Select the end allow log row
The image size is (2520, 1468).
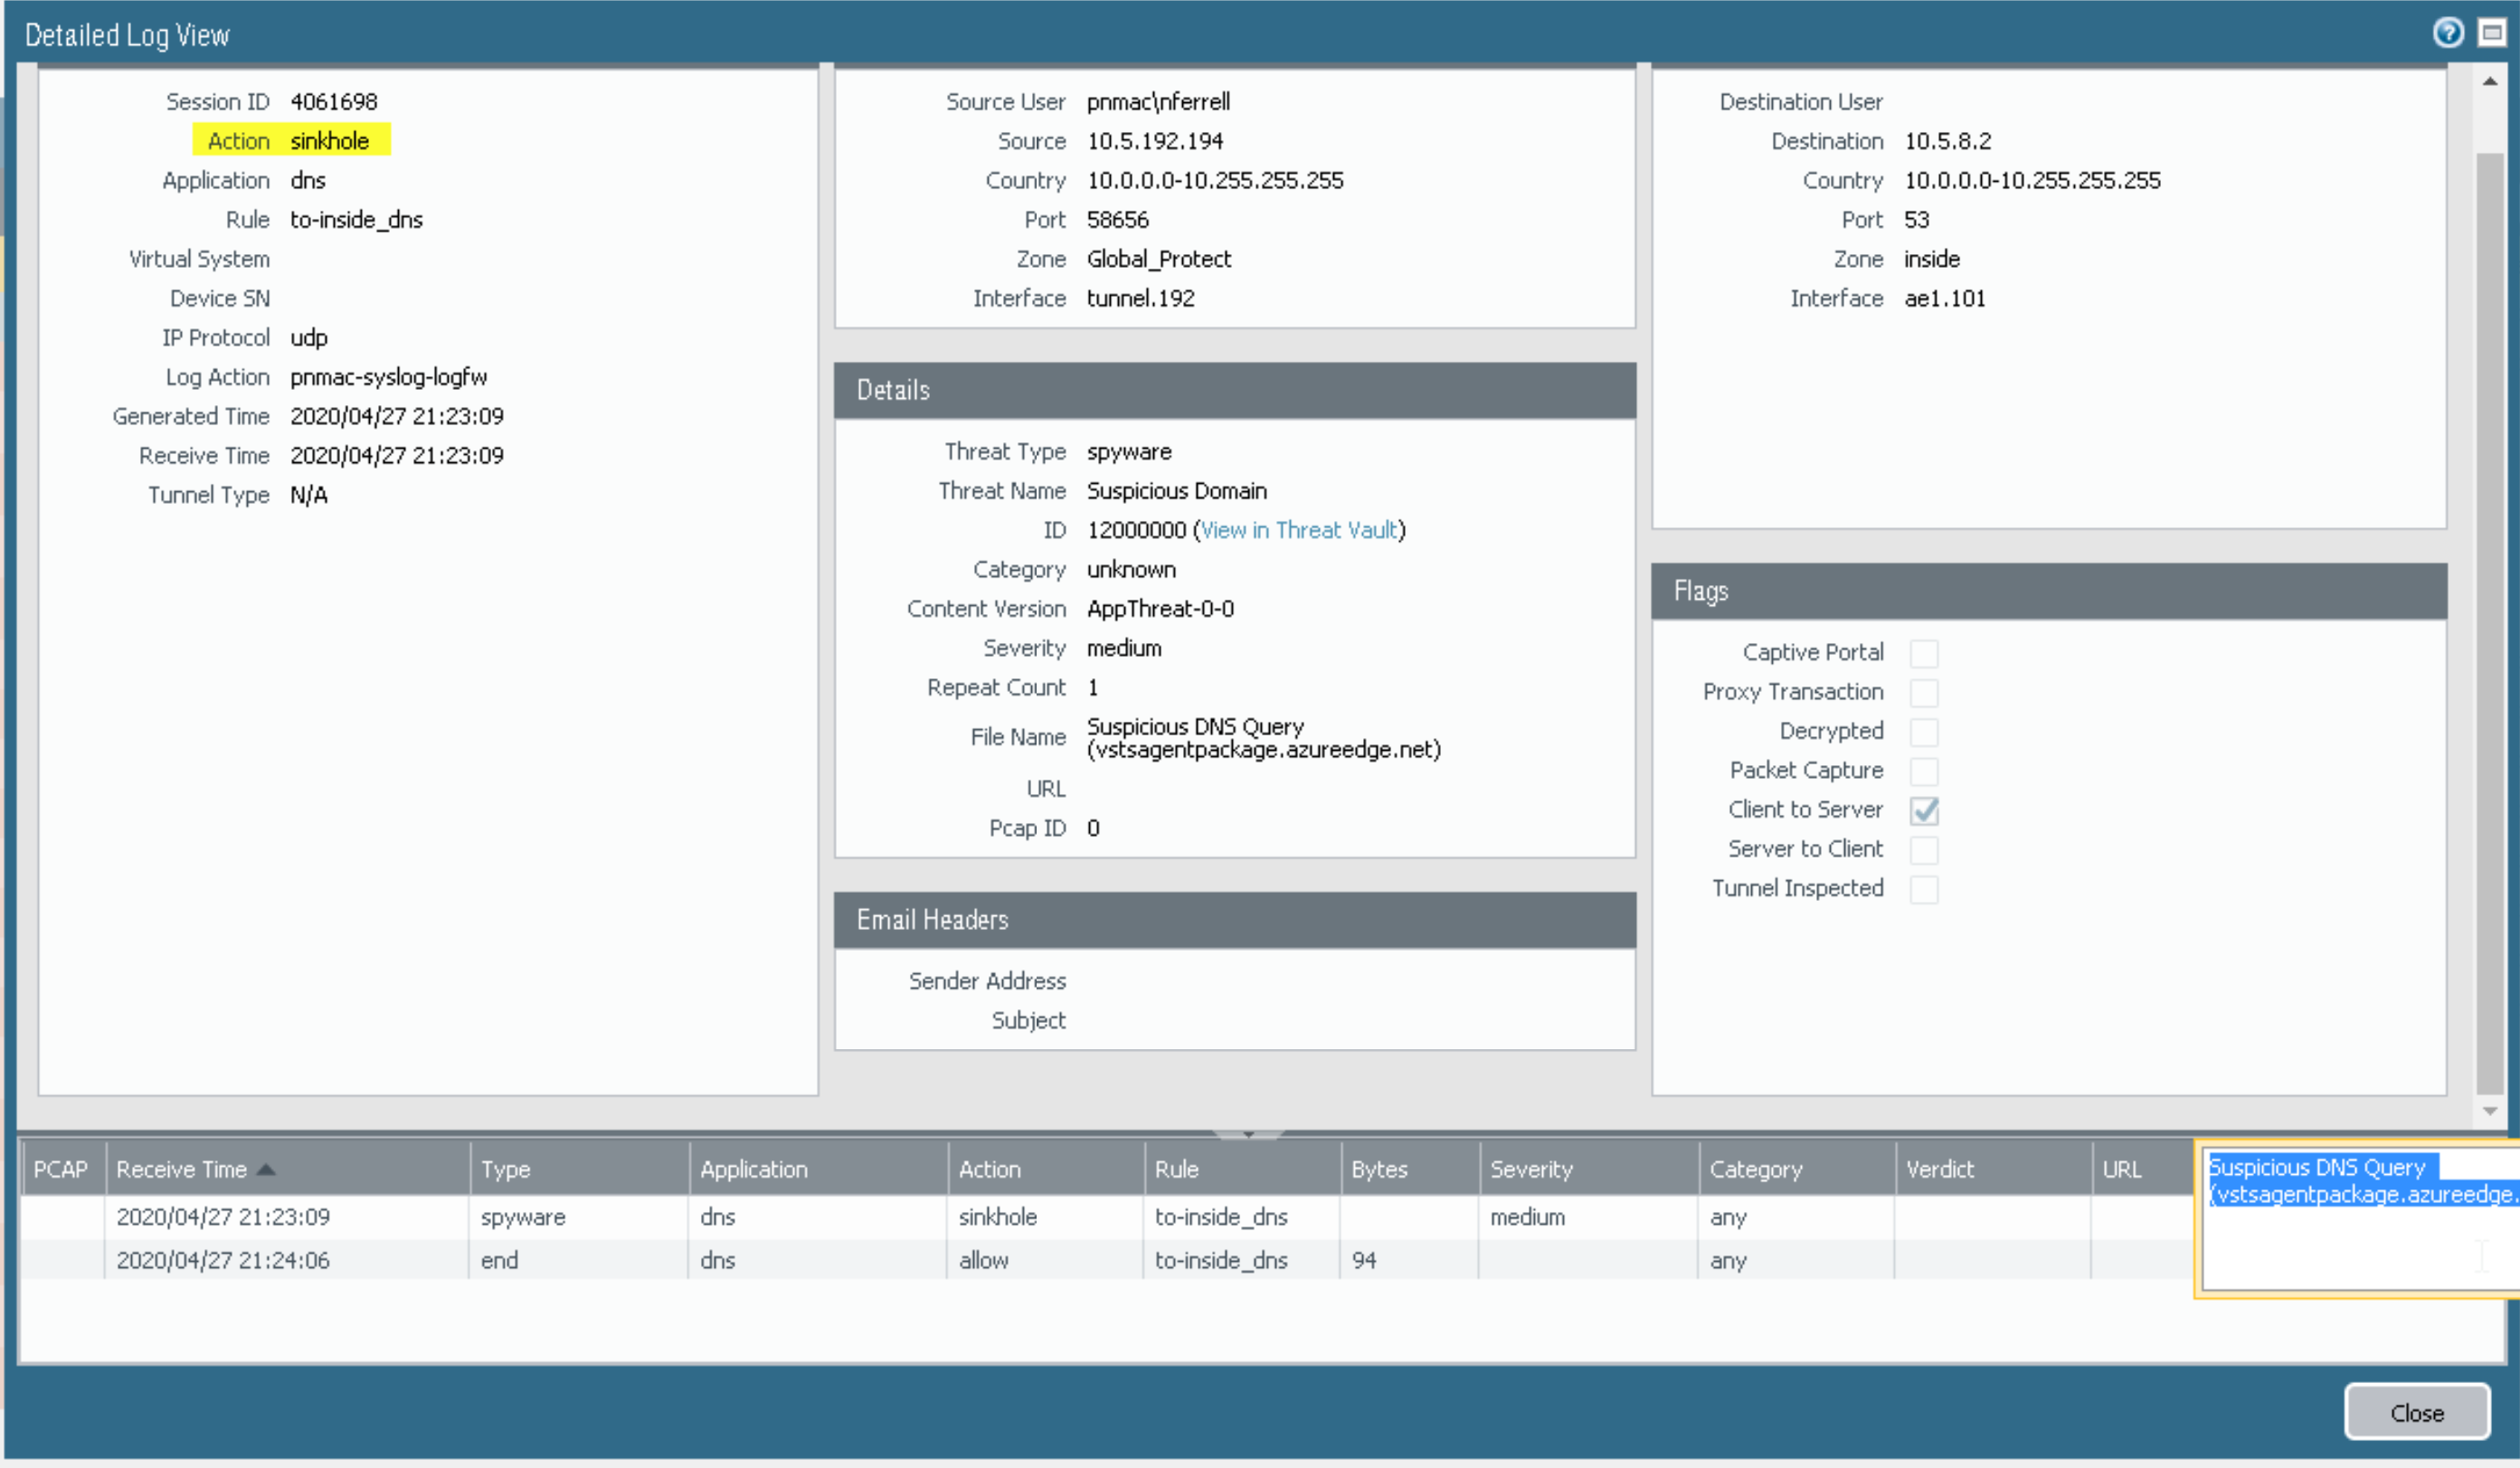click(700, 1260)
